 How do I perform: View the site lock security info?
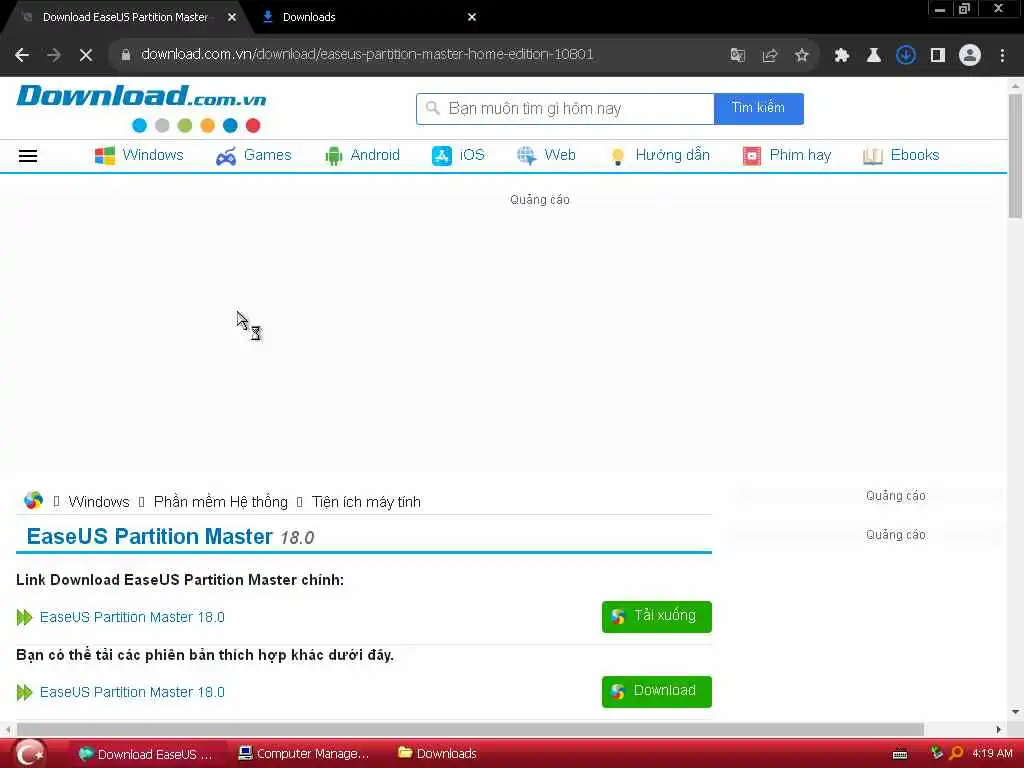[125, 55]
